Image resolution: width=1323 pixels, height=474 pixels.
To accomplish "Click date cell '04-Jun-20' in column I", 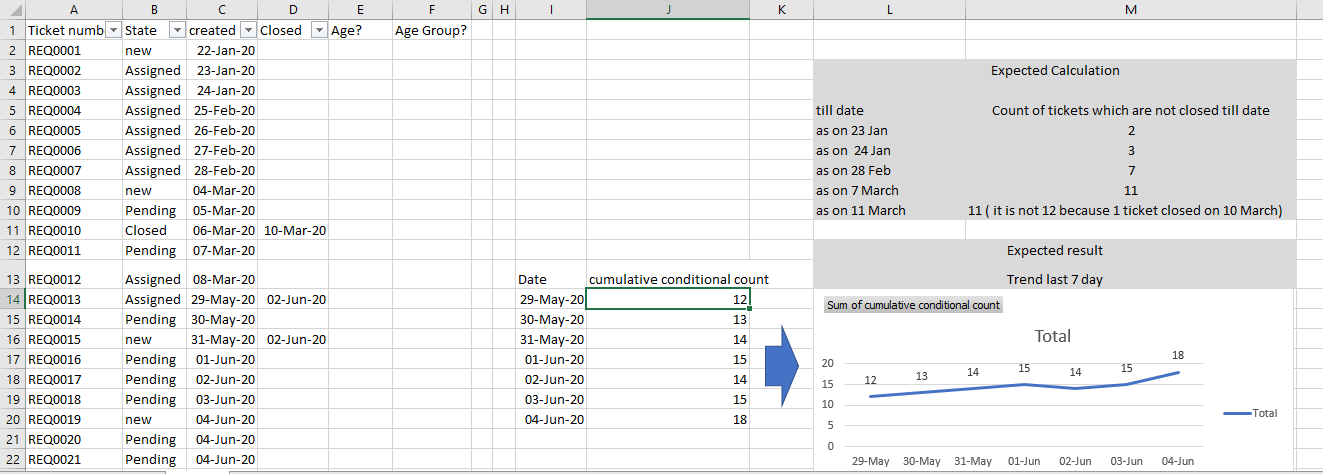I will click(x=551, y=419).
